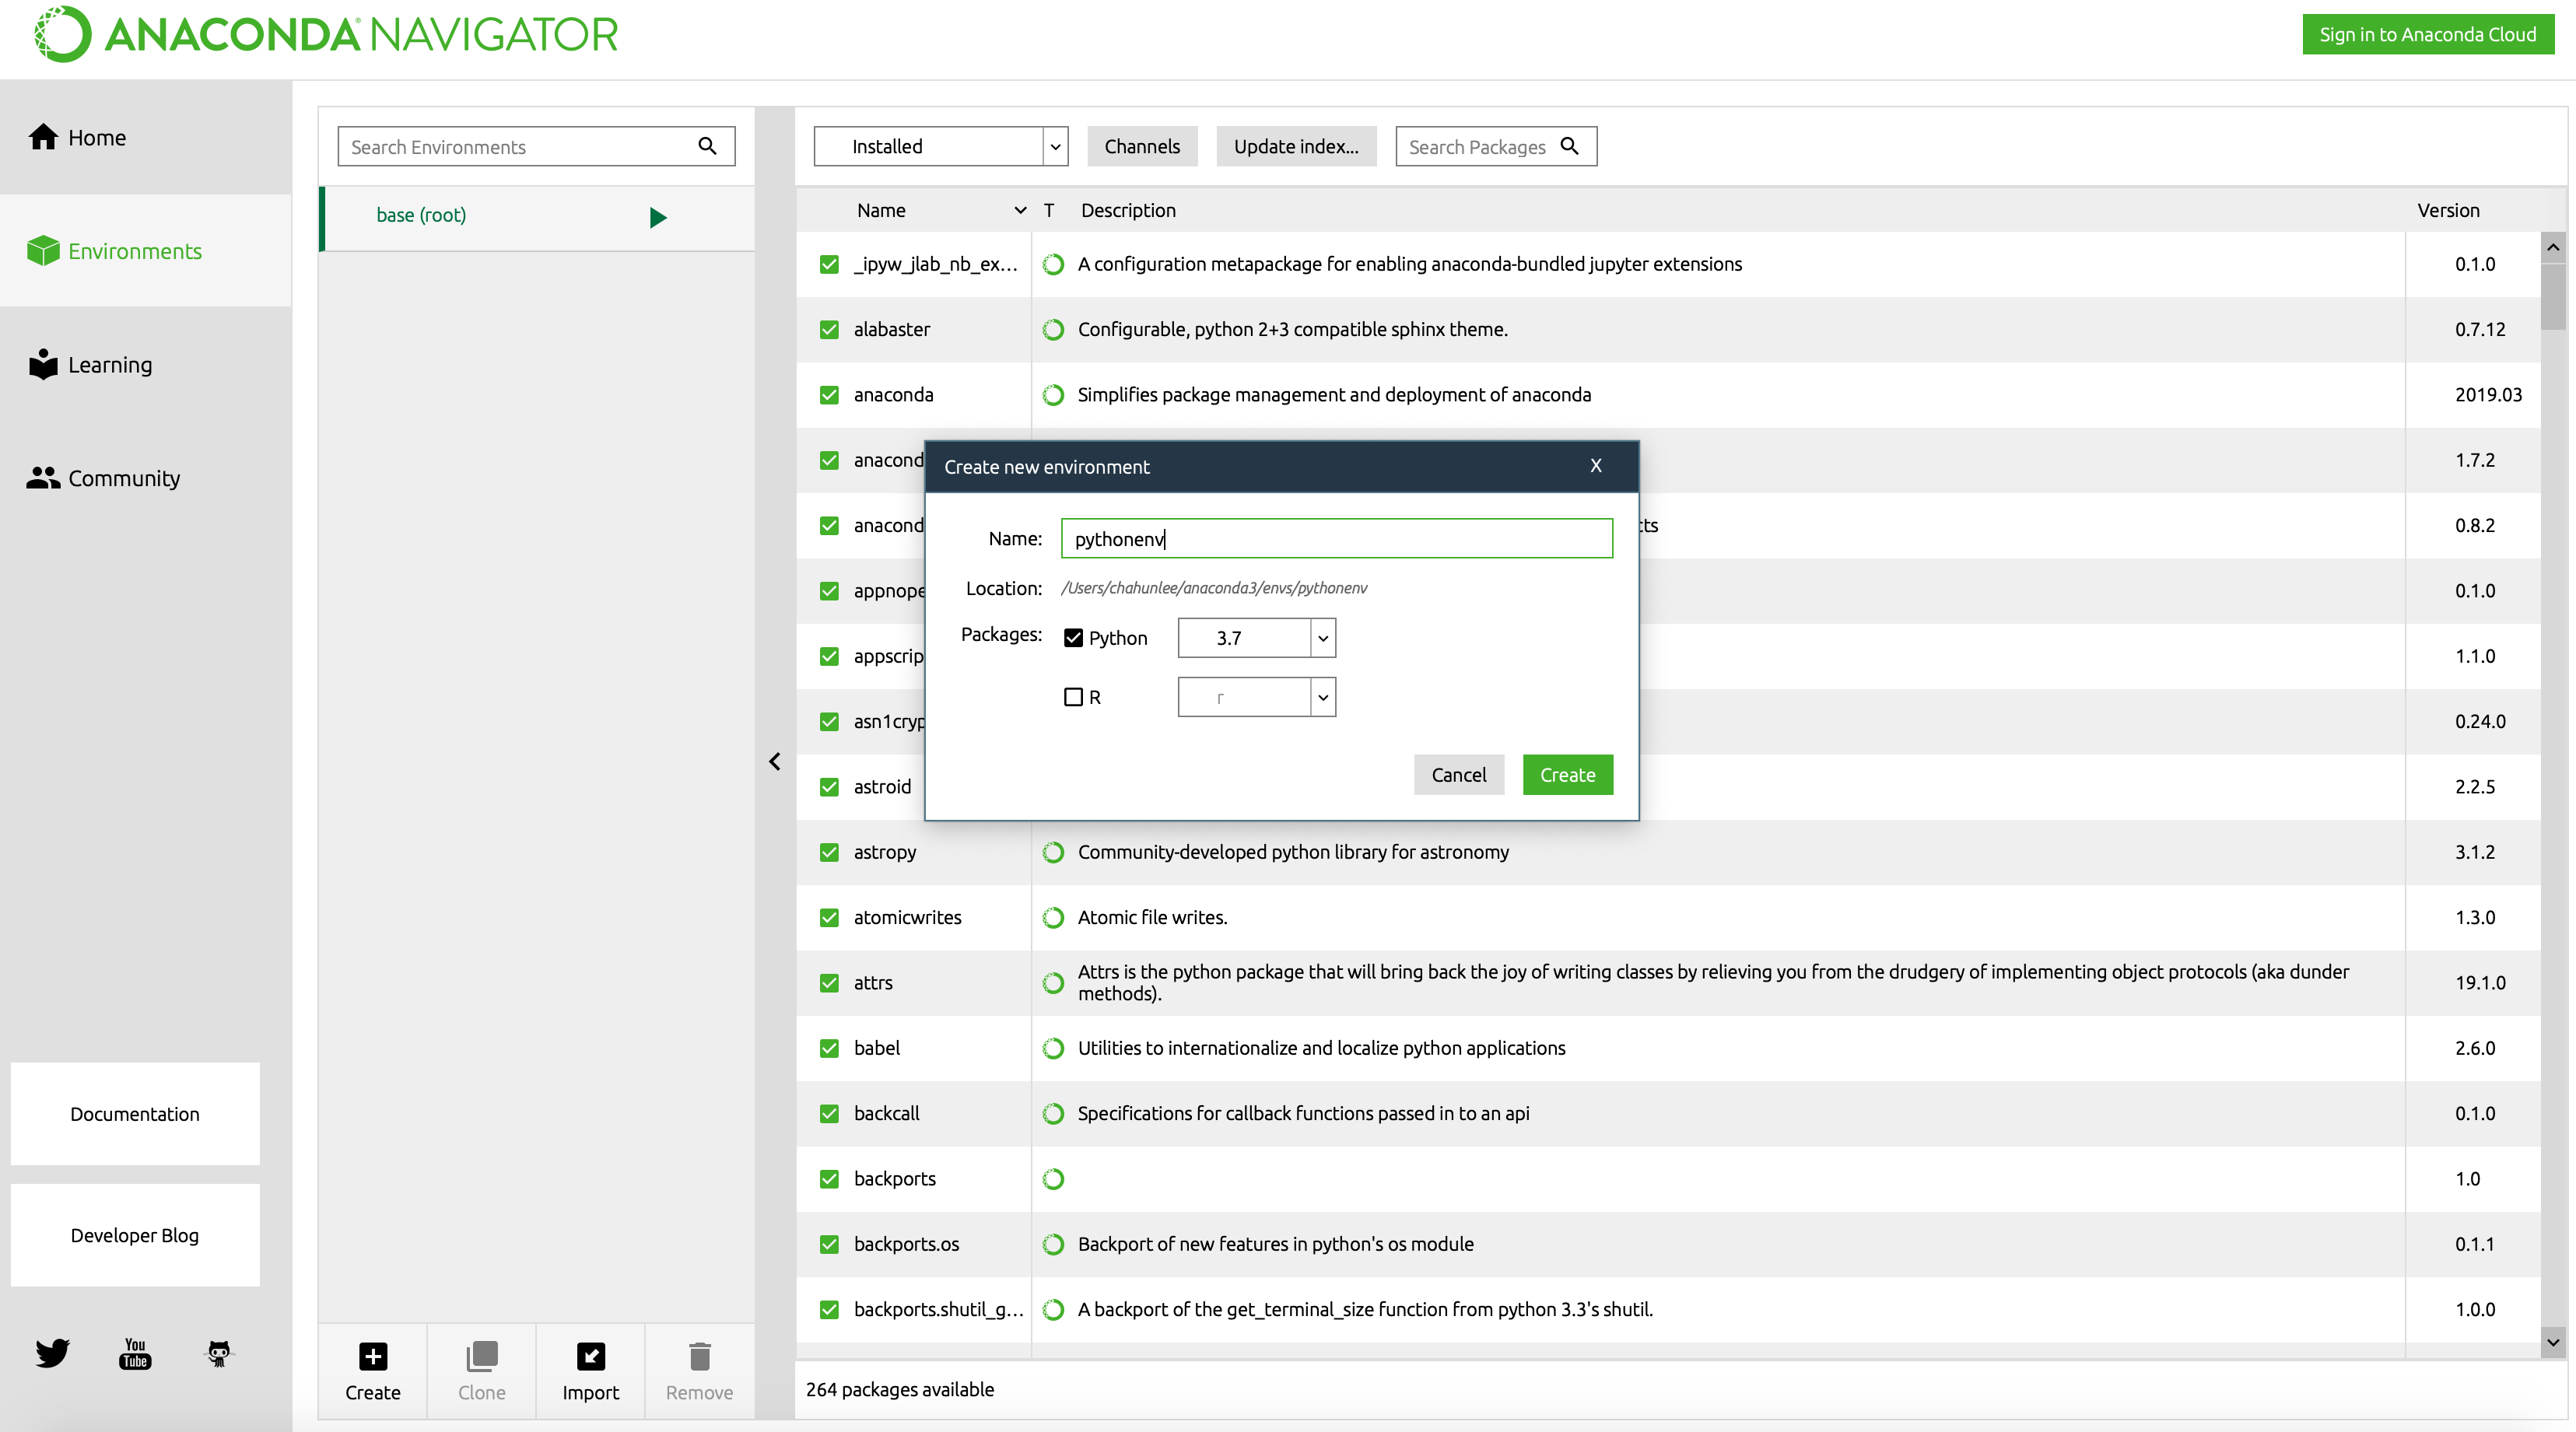
Task: Toggle the alabaster package checkbox
Action: click(829, 329)
